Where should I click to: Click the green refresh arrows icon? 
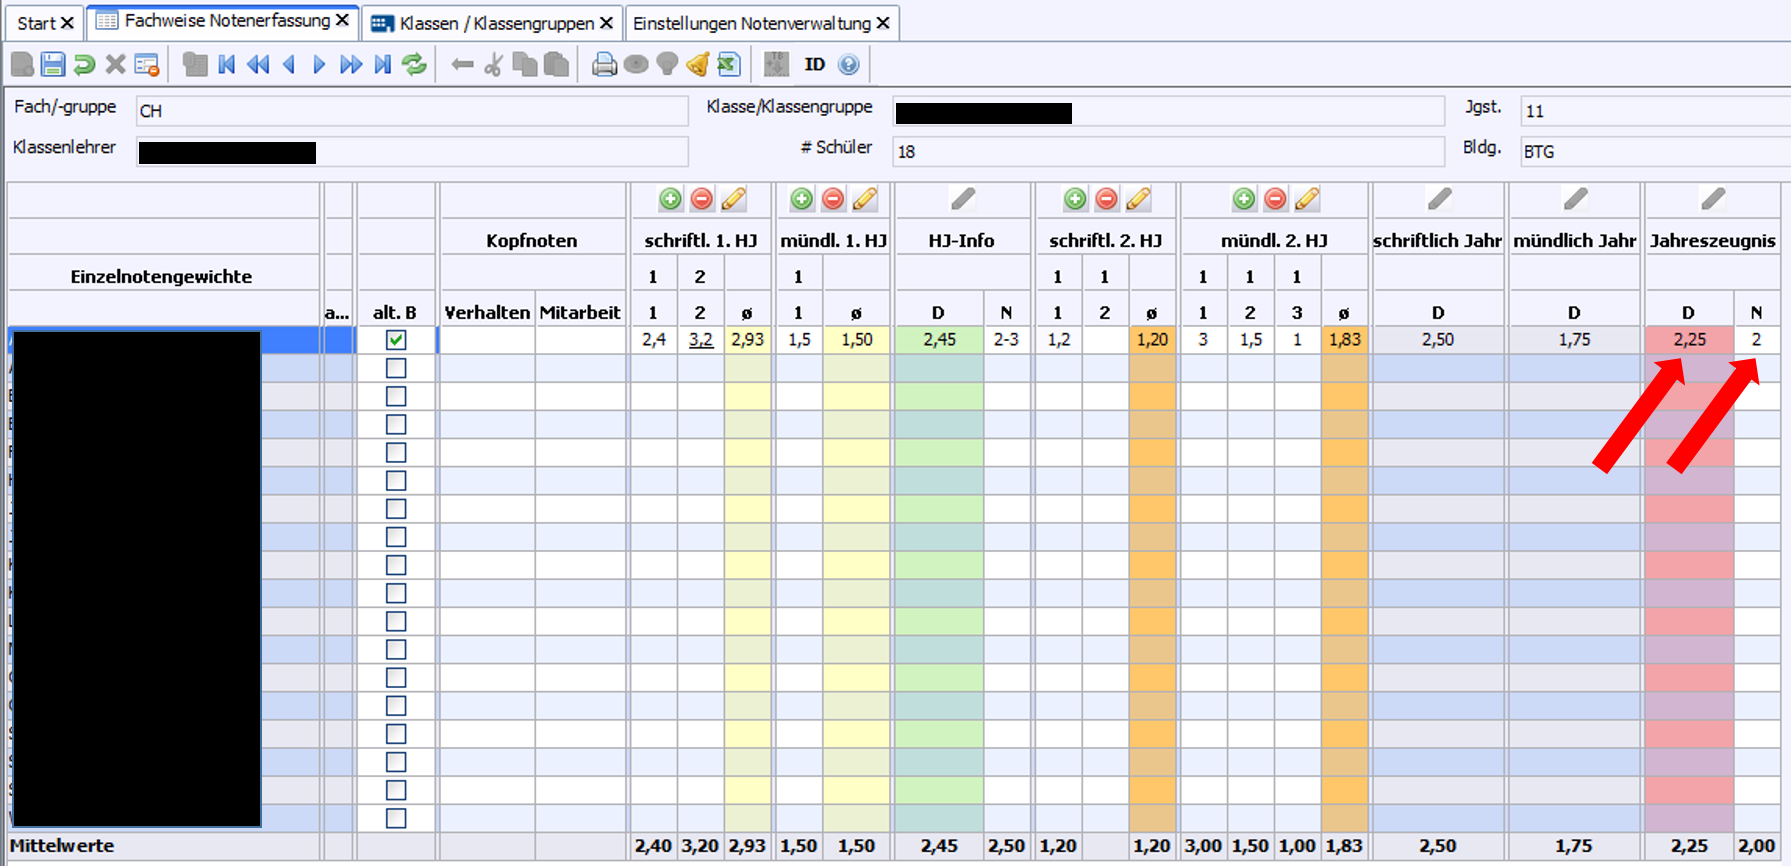point(414,65)
